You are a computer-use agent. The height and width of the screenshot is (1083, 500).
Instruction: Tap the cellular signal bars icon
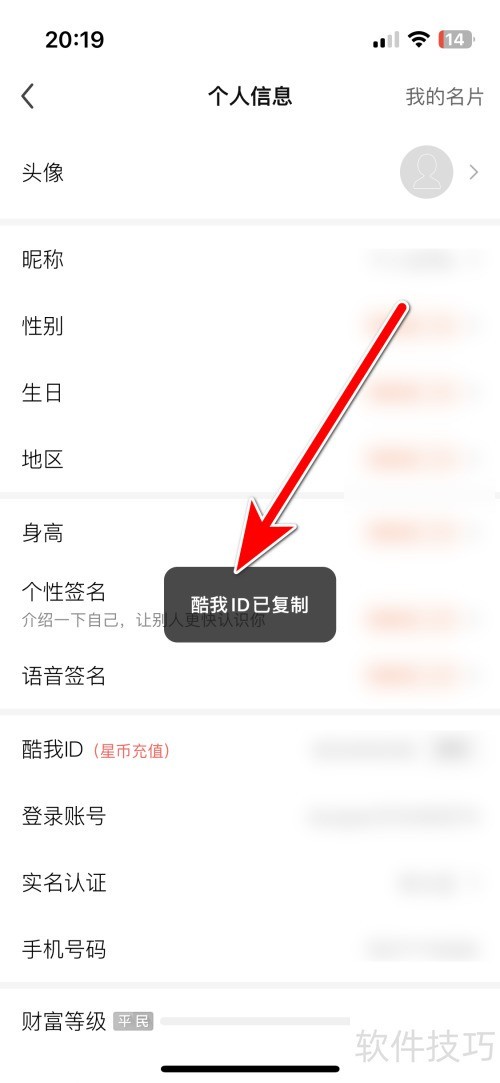385,40
